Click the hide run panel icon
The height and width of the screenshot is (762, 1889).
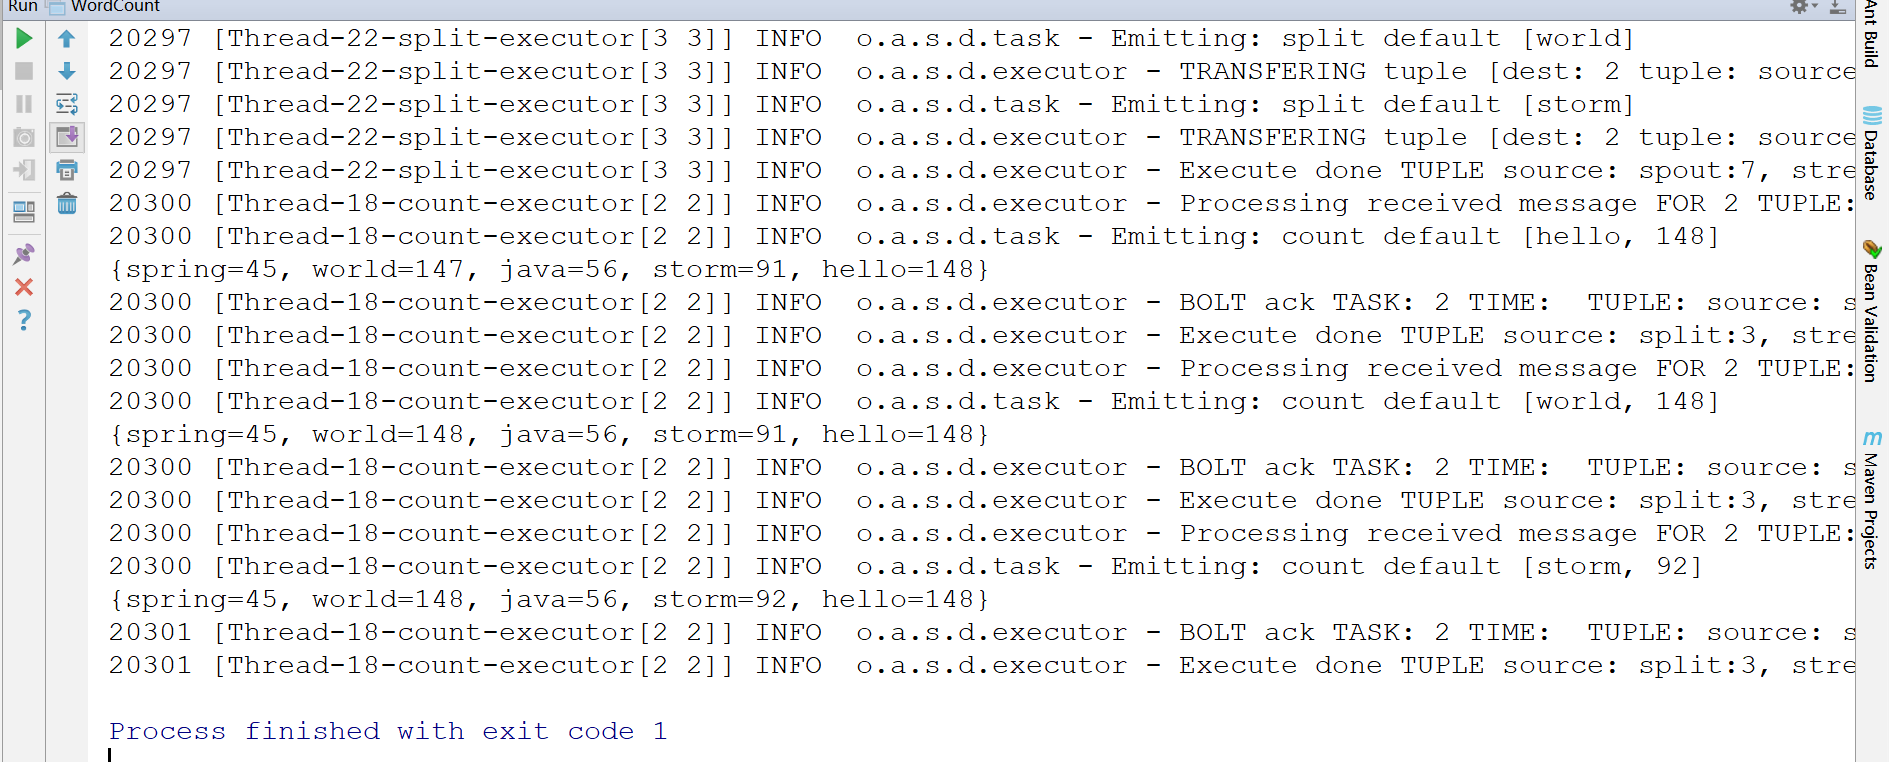[1838, 7]
